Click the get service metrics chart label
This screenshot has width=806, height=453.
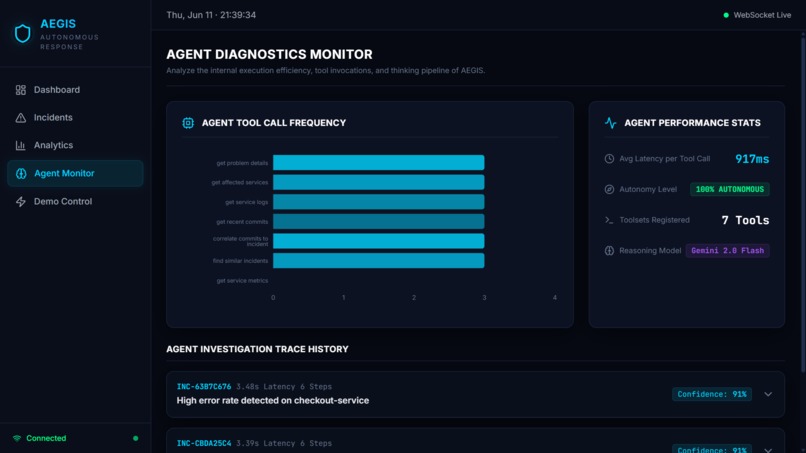click(242, 281)
